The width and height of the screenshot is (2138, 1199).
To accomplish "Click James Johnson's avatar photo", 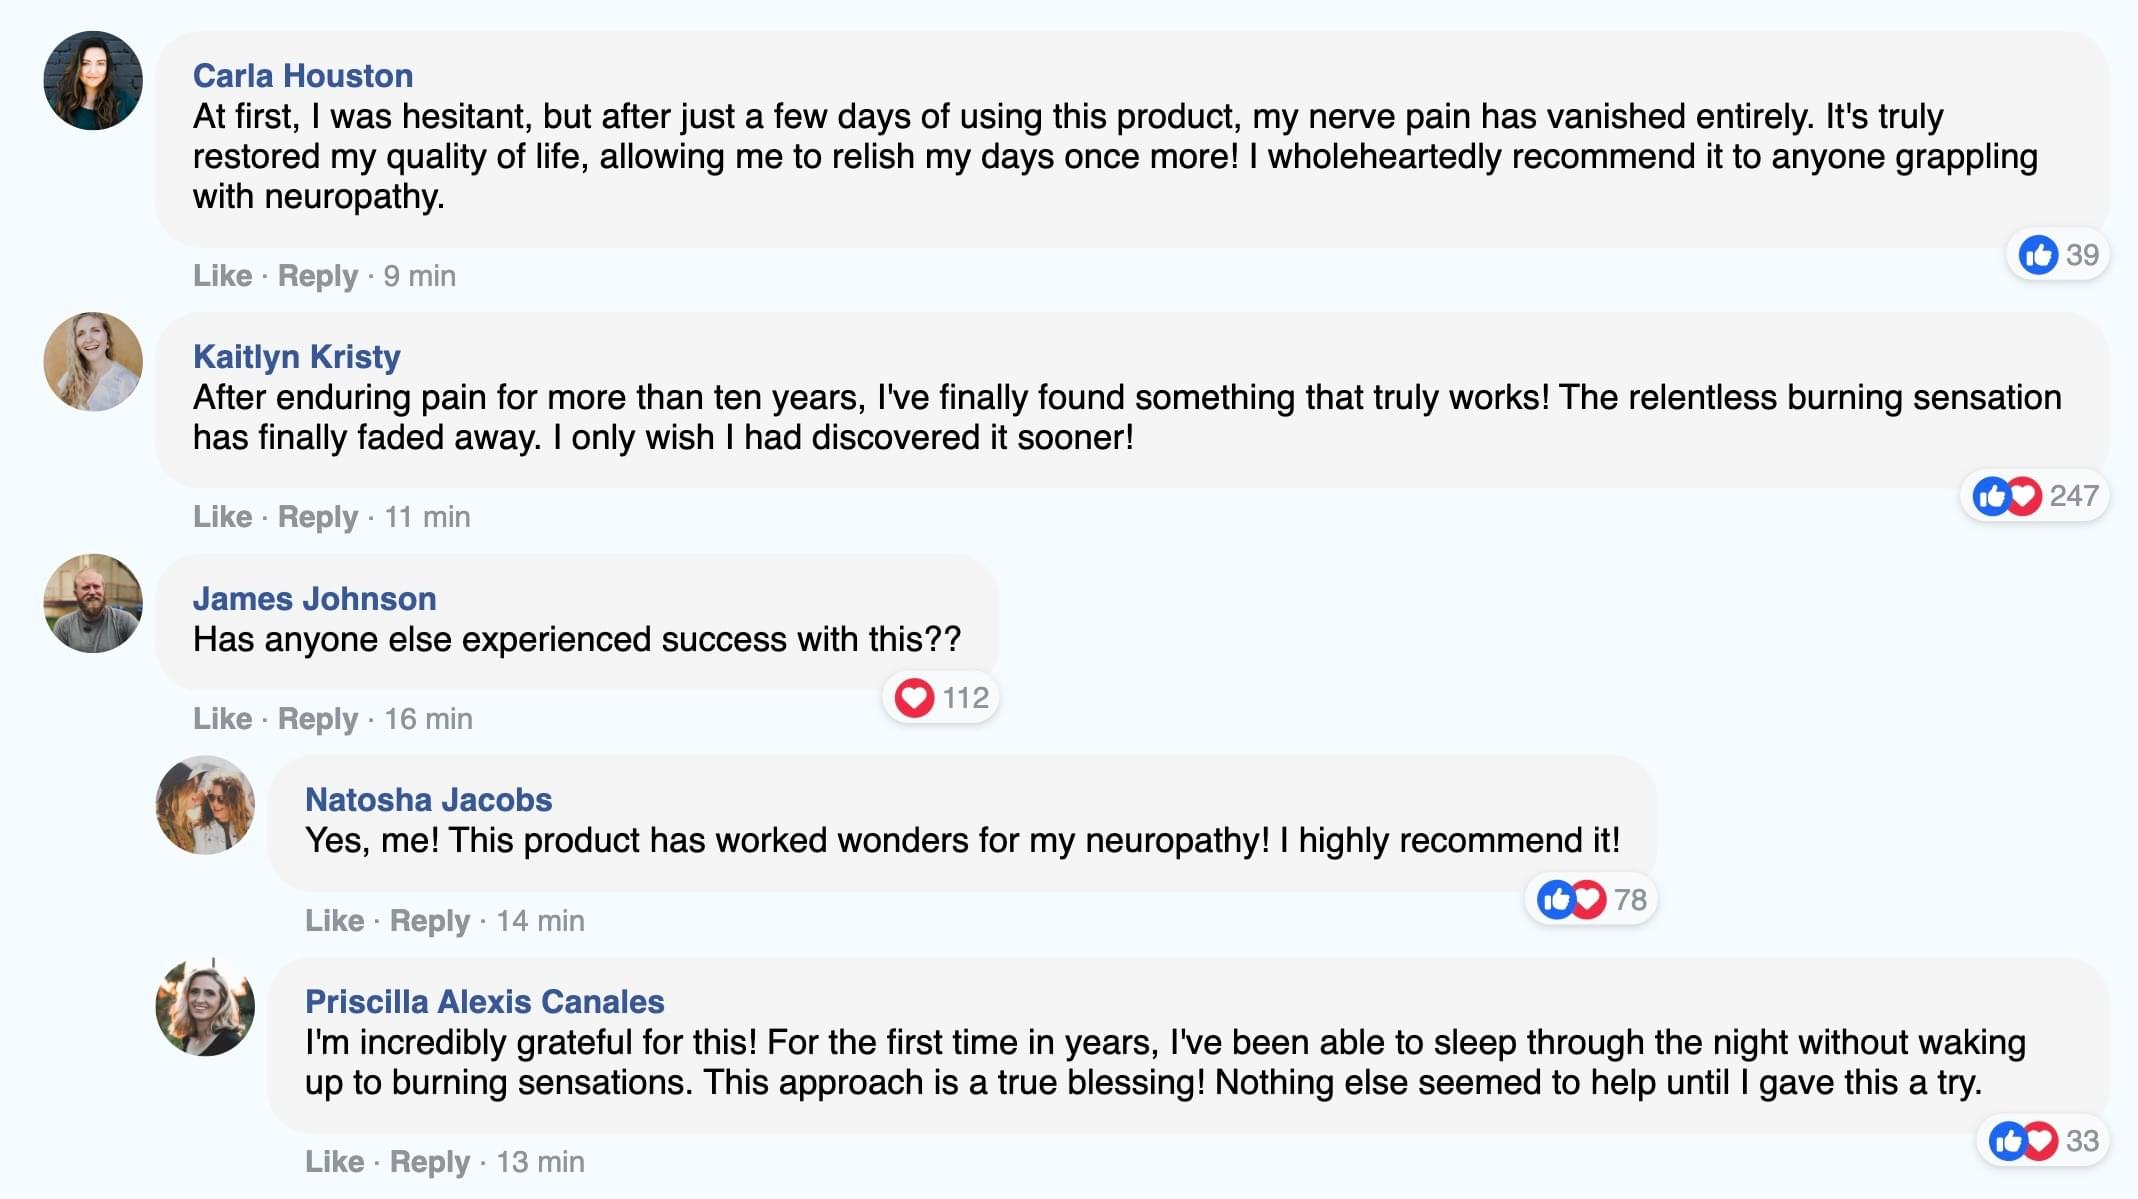I will 93,604.
